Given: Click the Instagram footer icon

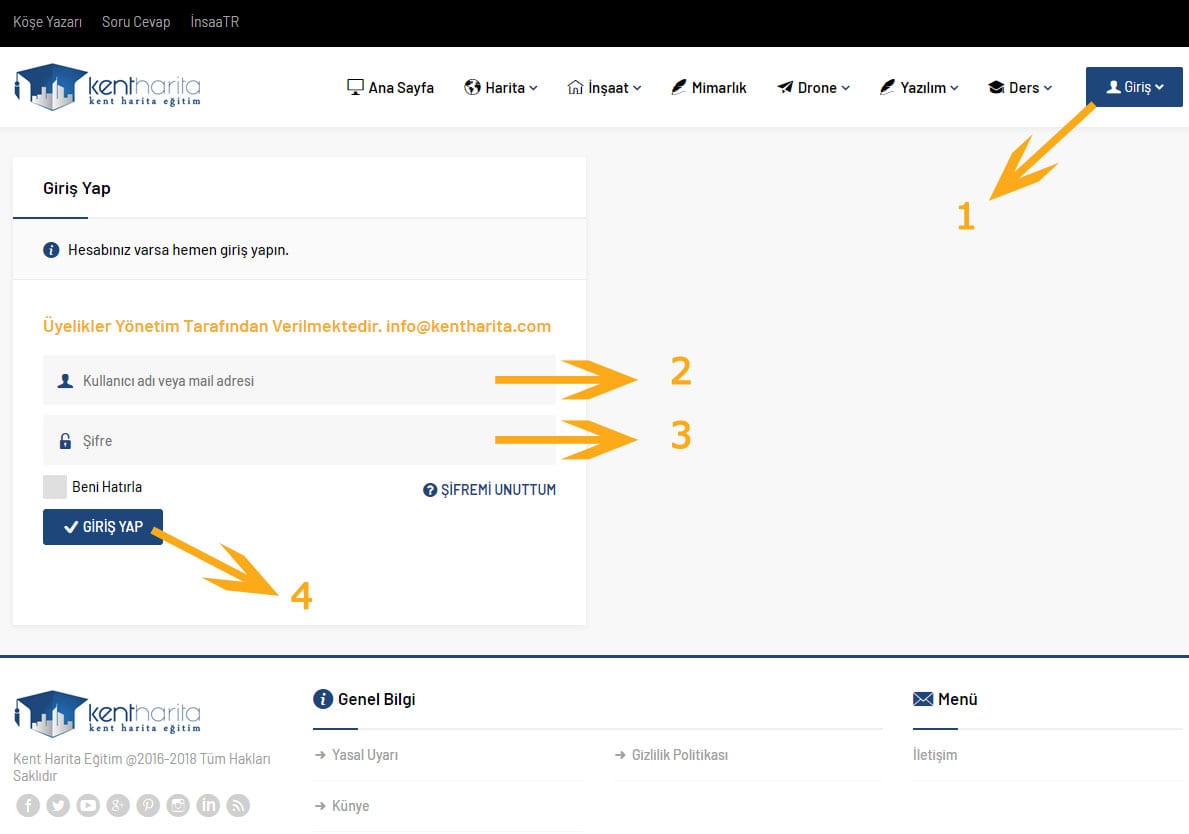Looking at the screenshot, I should point(178,805).
